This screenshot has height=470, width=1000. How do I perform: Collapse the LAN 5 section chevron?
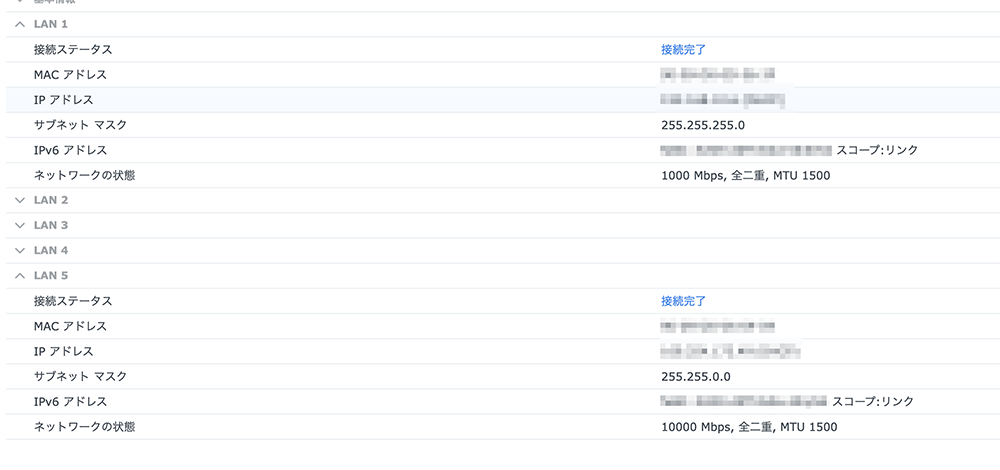[x=20, y=275]
